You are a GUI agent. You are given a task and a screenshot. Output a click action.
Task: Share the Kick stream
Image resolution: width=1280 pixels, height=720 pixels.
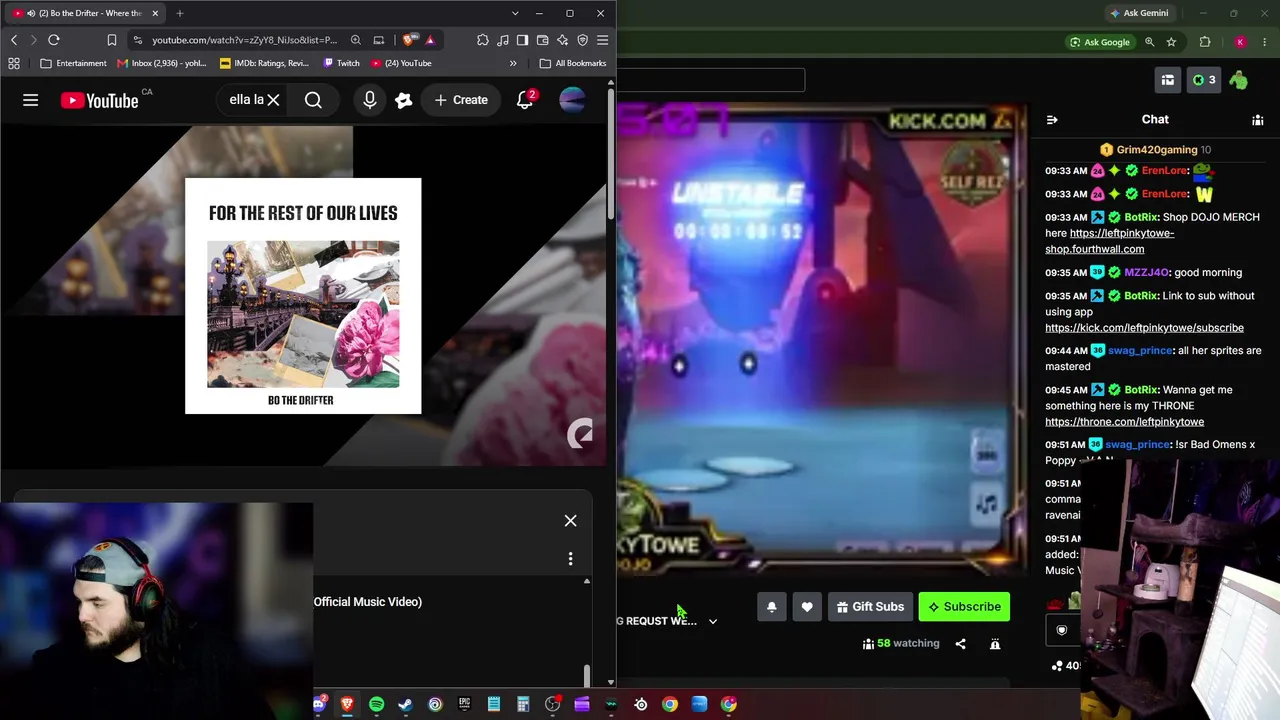pos(960,644)
